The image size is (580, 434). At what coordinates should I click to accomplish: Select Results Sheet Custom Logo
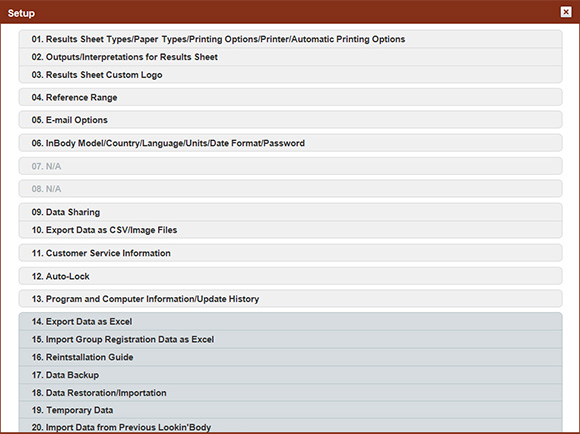pyautogui.click(x=290, y=75)
